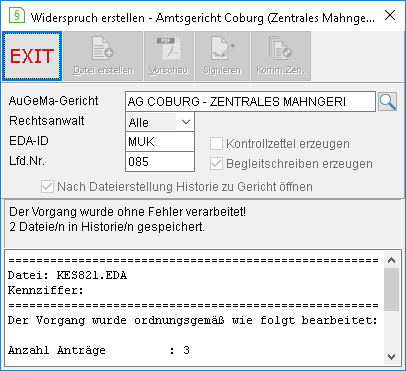Click the paragraph app icon in title bar
The height and width of the screenshot is (371, 406).
click(17, 15)
